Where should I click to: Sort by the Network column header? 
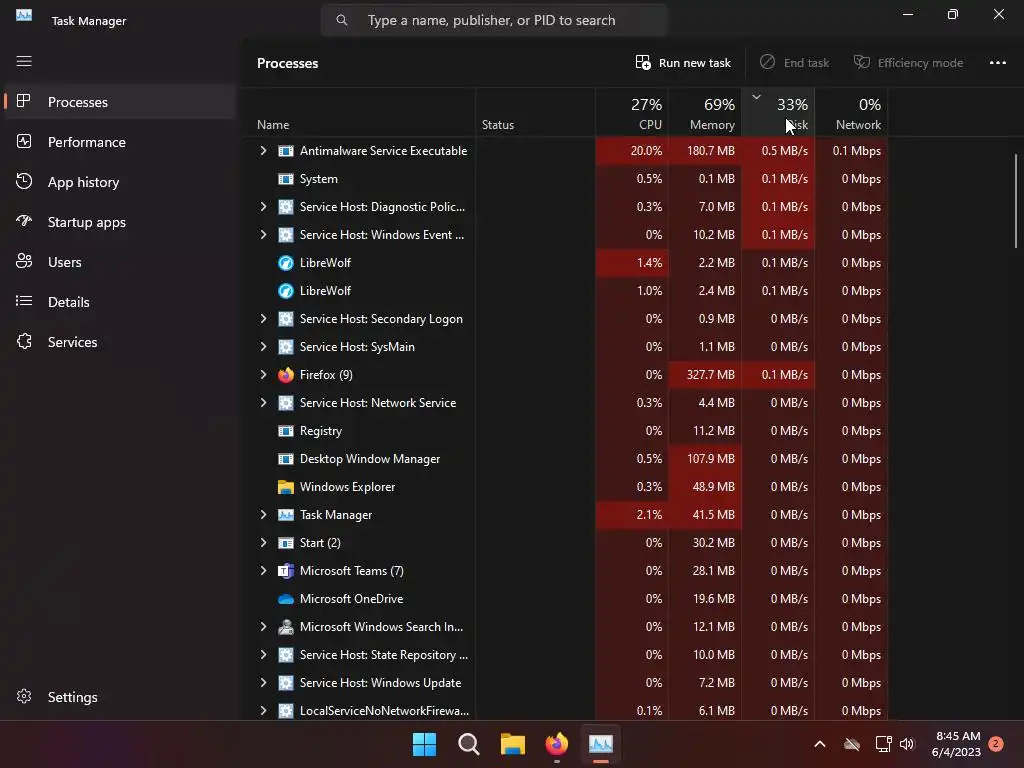pos(851,112)
